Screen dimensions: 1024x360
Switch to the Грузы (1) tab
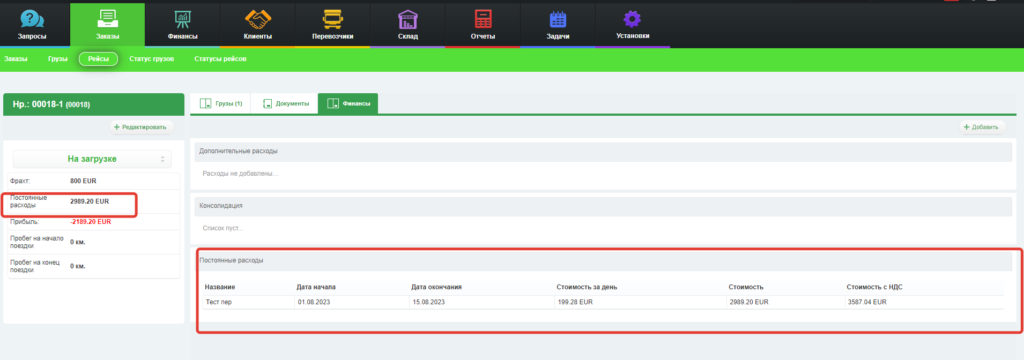(220, 103)
